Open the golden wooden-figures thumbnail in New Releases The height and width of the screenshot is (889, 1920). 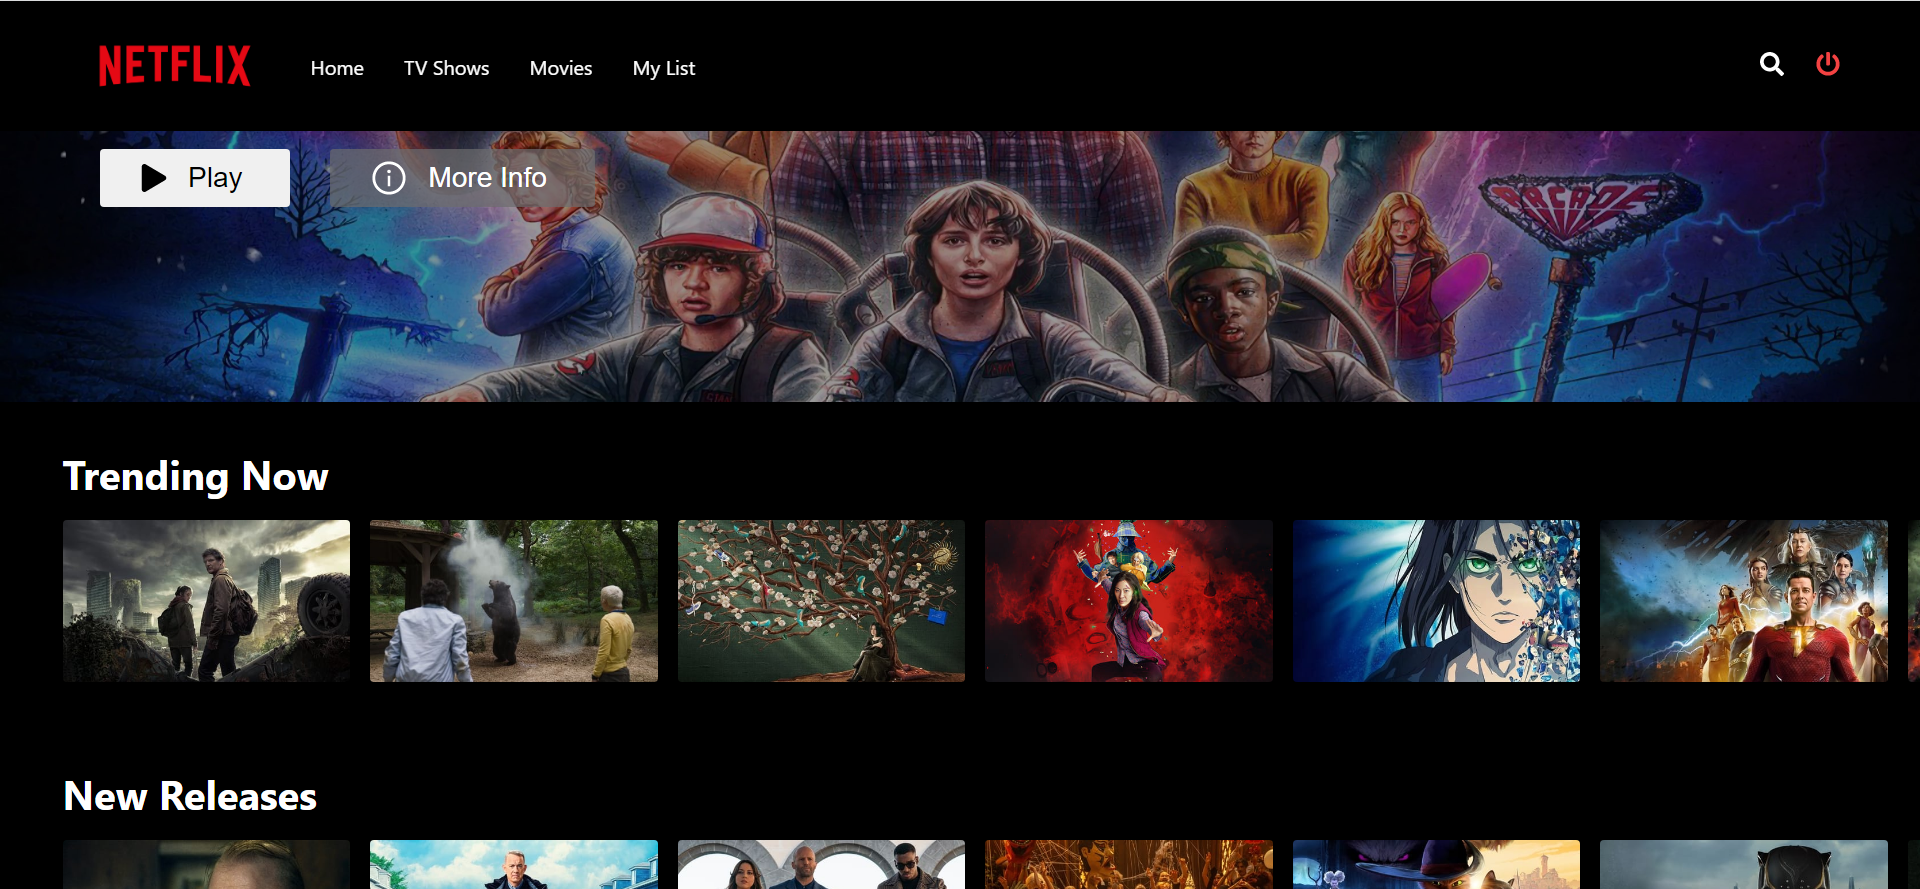(1129, 864)
